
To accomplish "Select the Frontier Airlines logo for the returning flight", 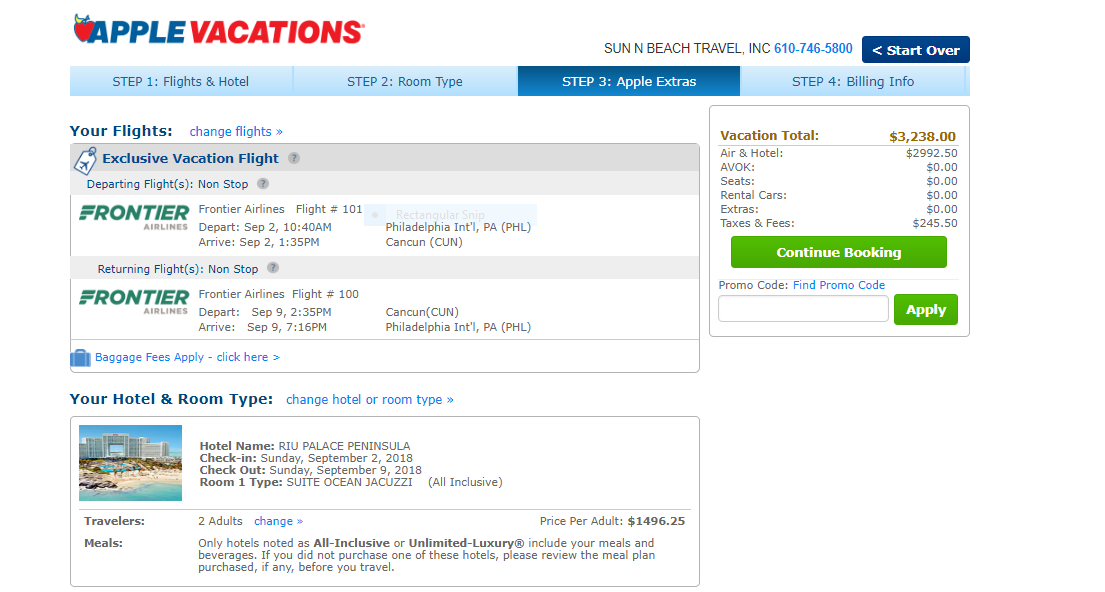I will pos(133,300).
